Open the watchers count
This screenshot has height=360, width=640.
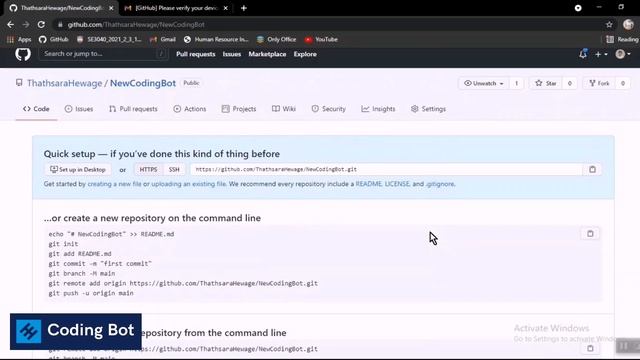(516, 83)
